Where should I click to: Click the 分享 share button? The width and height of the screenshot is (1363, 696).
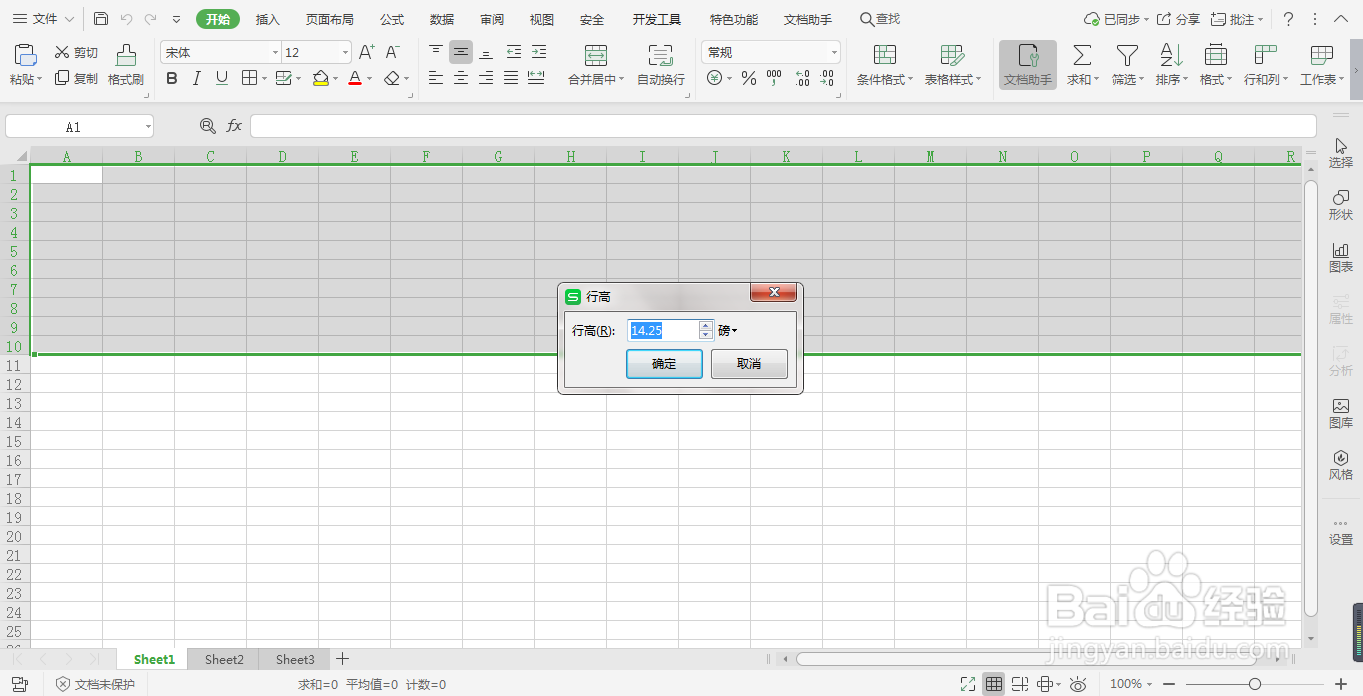pos(1179,19)
